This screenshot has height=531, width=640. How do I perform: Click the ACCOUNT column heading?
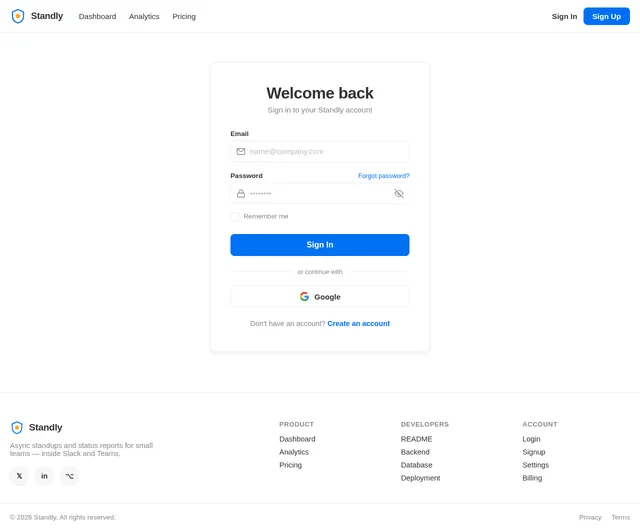coord(540,424)
